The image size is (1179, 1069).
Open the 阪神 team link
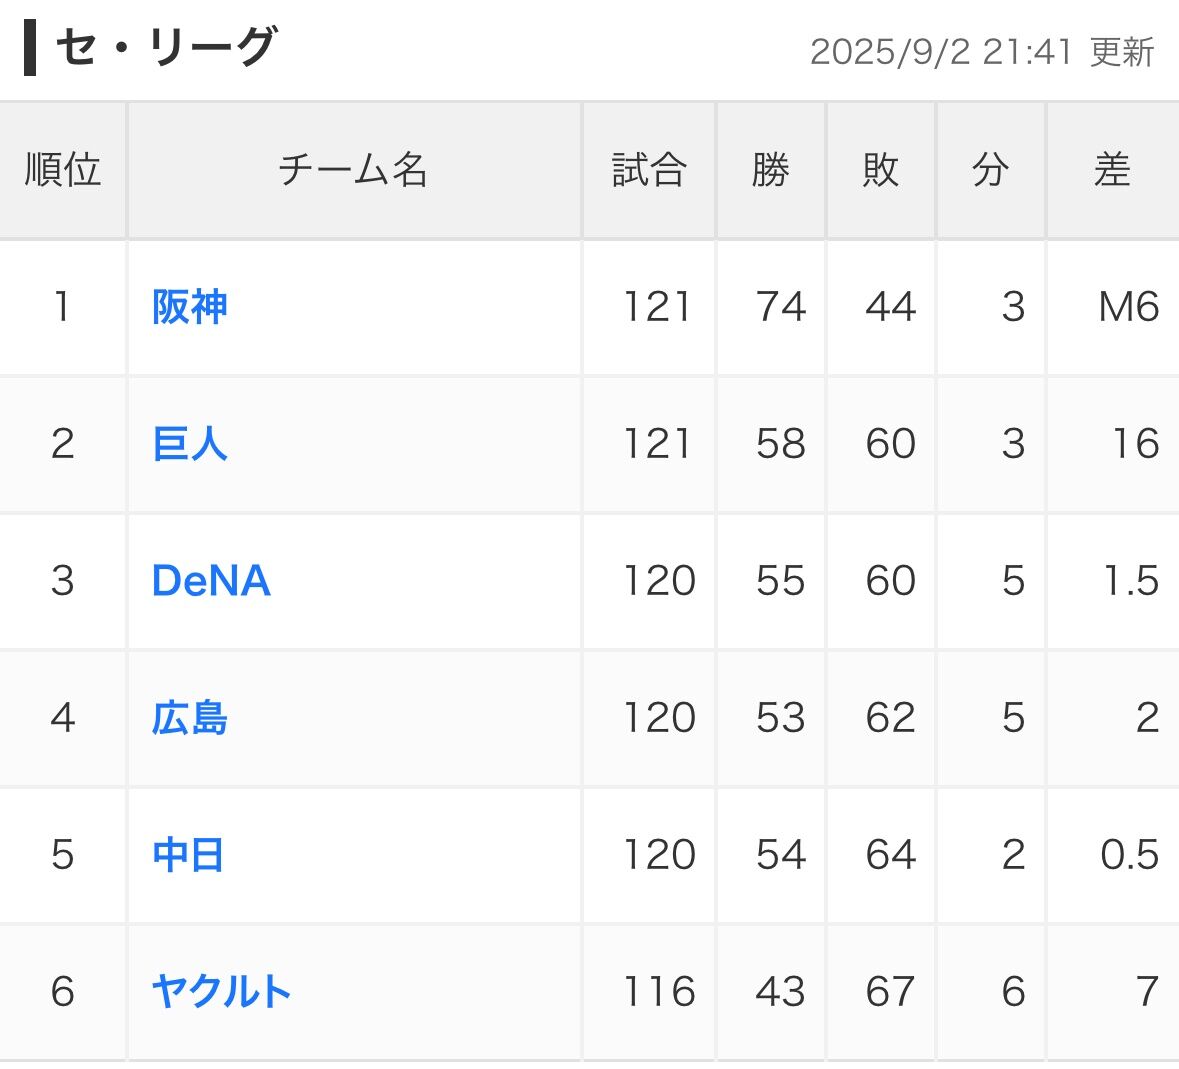pos(190,307)
